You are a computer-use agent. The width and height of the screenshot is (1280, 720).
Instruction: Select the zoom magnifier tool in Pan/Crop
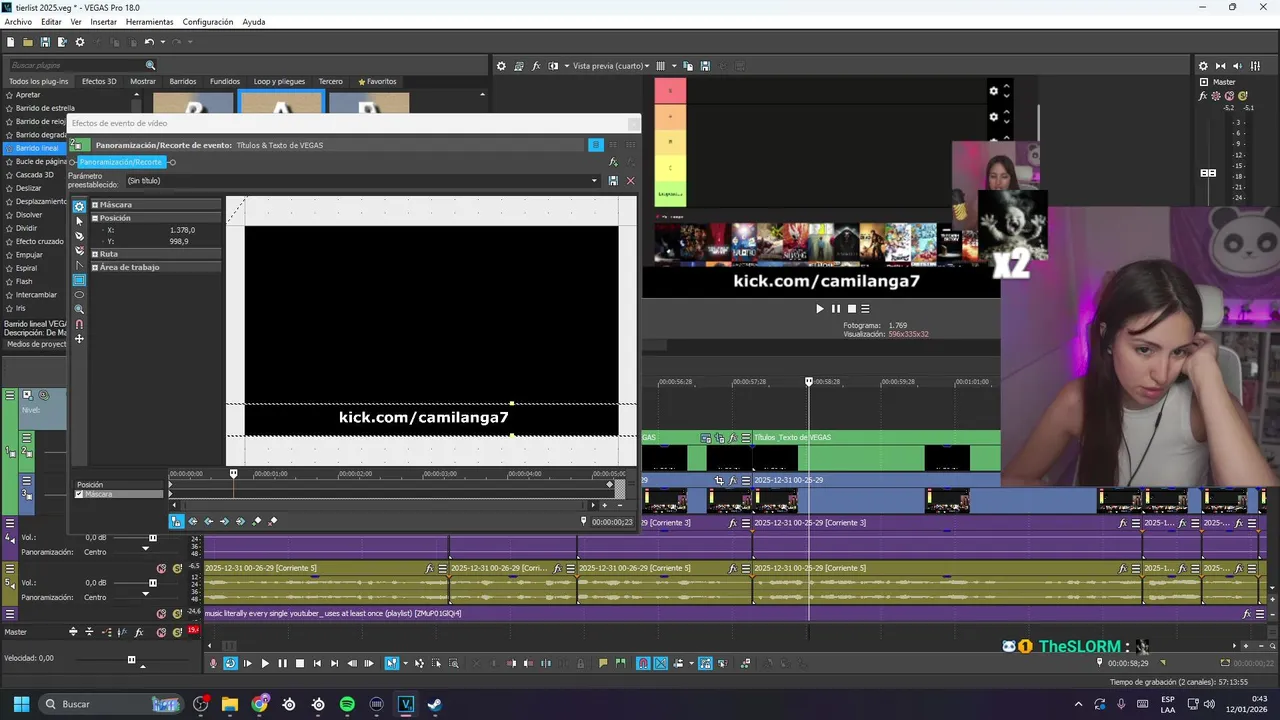[x=79, y=309]
